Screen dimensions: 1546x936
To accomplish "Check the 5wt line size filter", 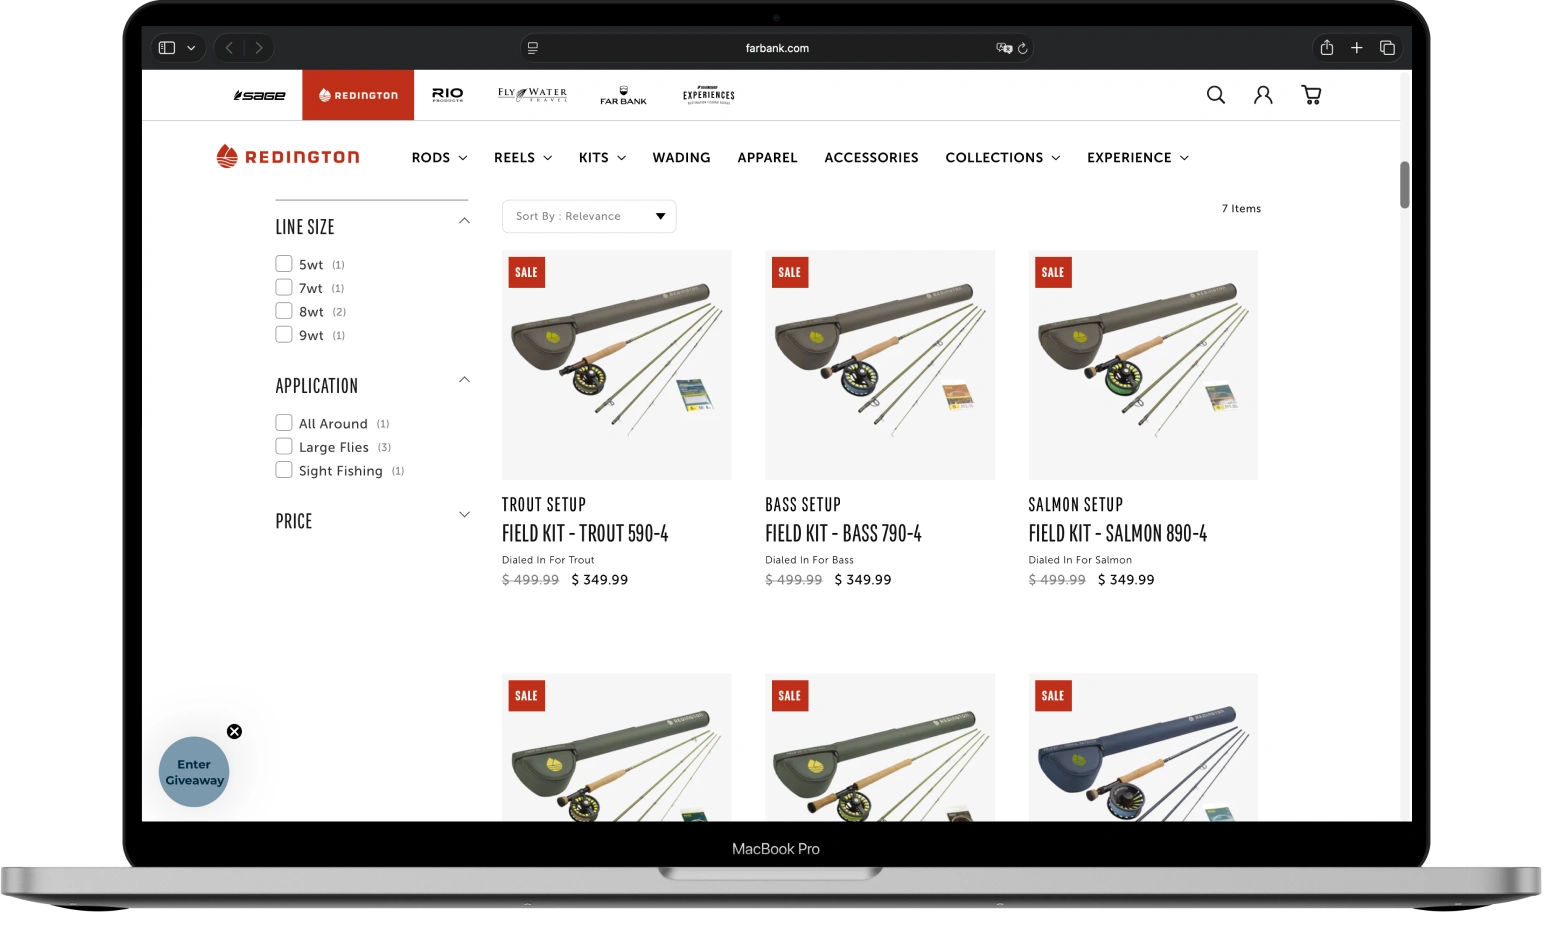I will pos(284,264).
